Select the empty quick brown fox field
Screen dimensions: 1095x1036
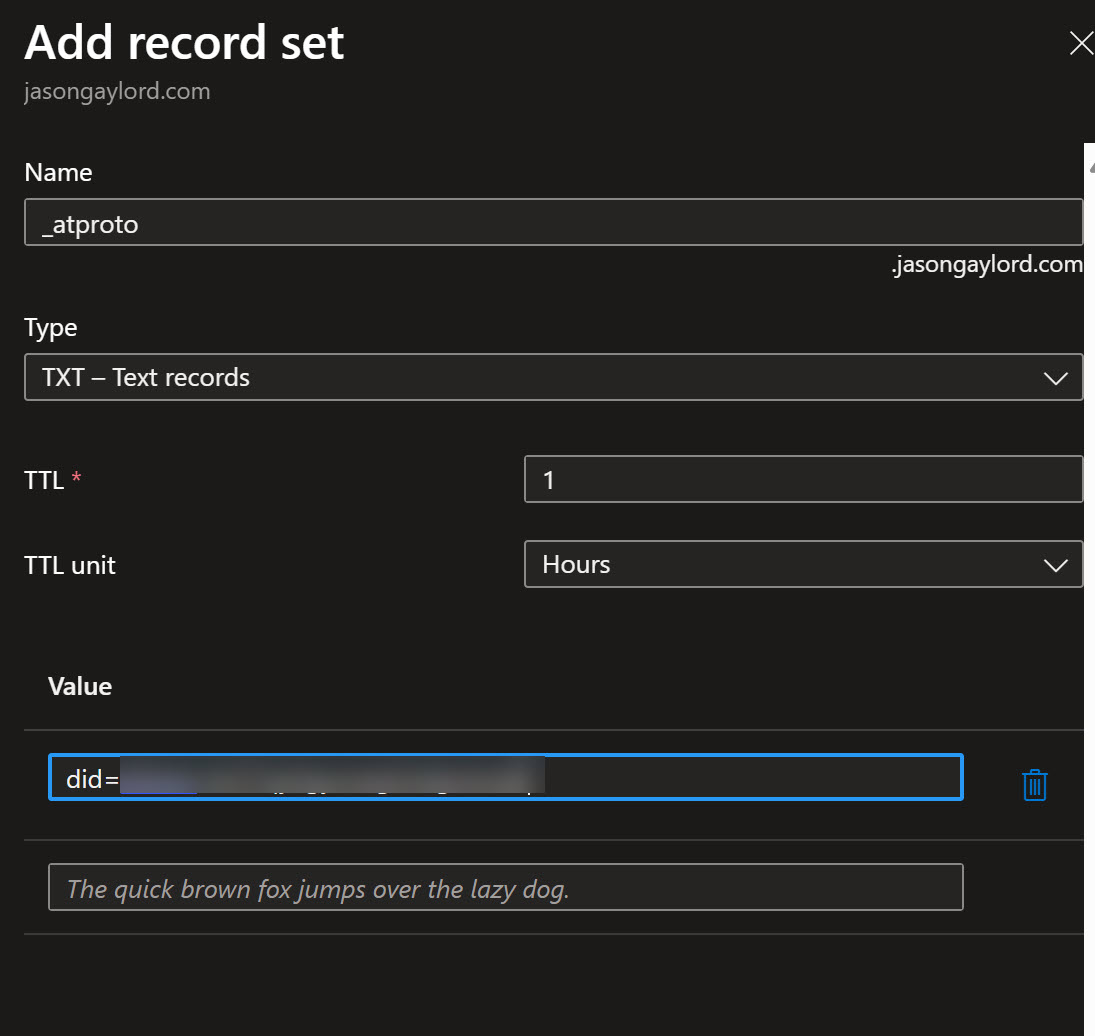click(505, 888)
